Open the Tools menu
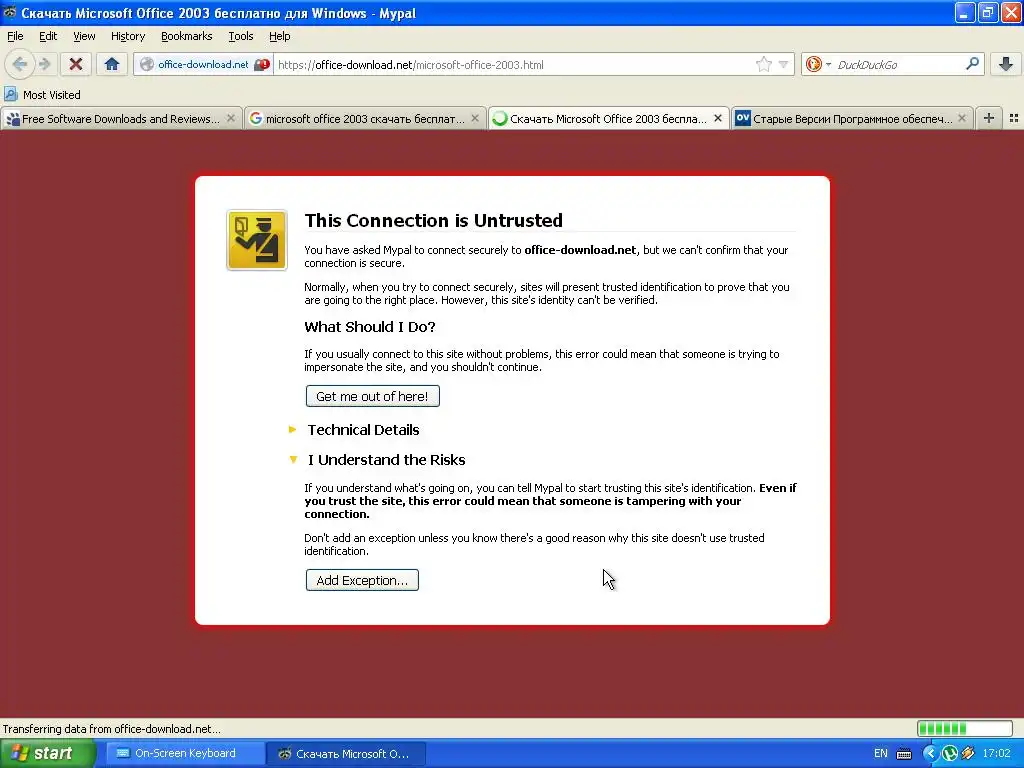The height and width of the screenshot is (768, 1024). click(241, 36)
